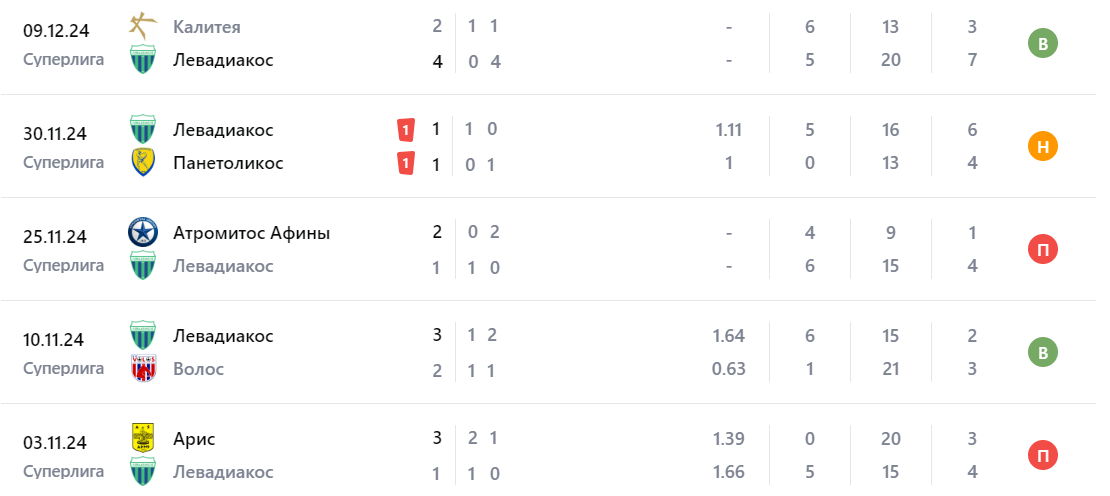Select the Панетоликос team name

pyautogui.click(x=228, y=163)
